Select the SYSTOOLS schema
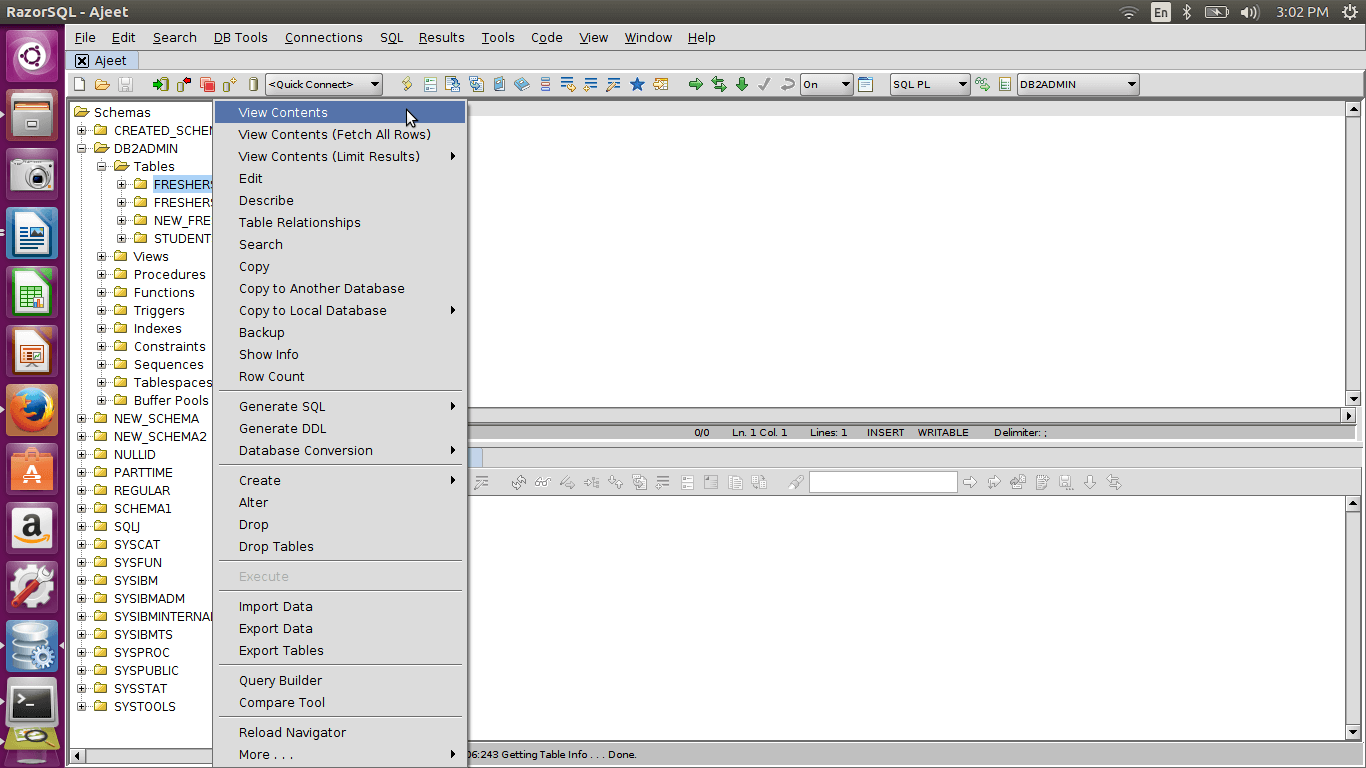The image size is (1366, 768). click(x=144, y=707)
